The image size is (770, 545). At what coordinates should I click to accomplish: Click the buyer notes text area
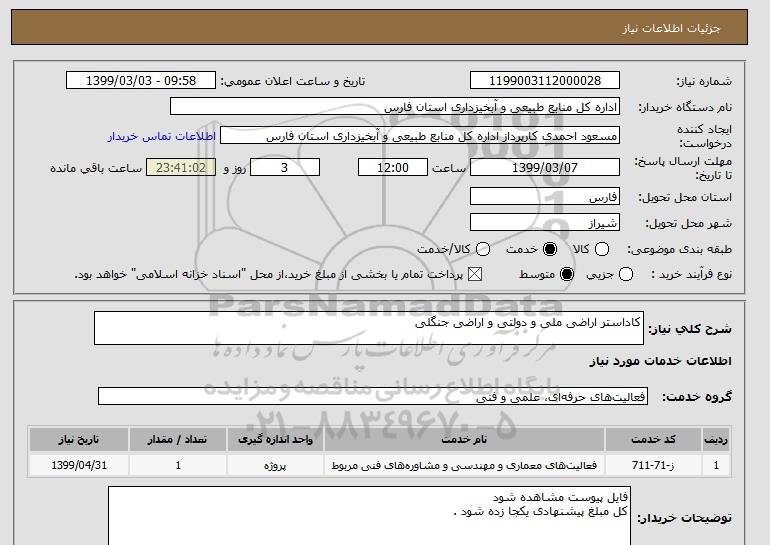coord(369,516)
